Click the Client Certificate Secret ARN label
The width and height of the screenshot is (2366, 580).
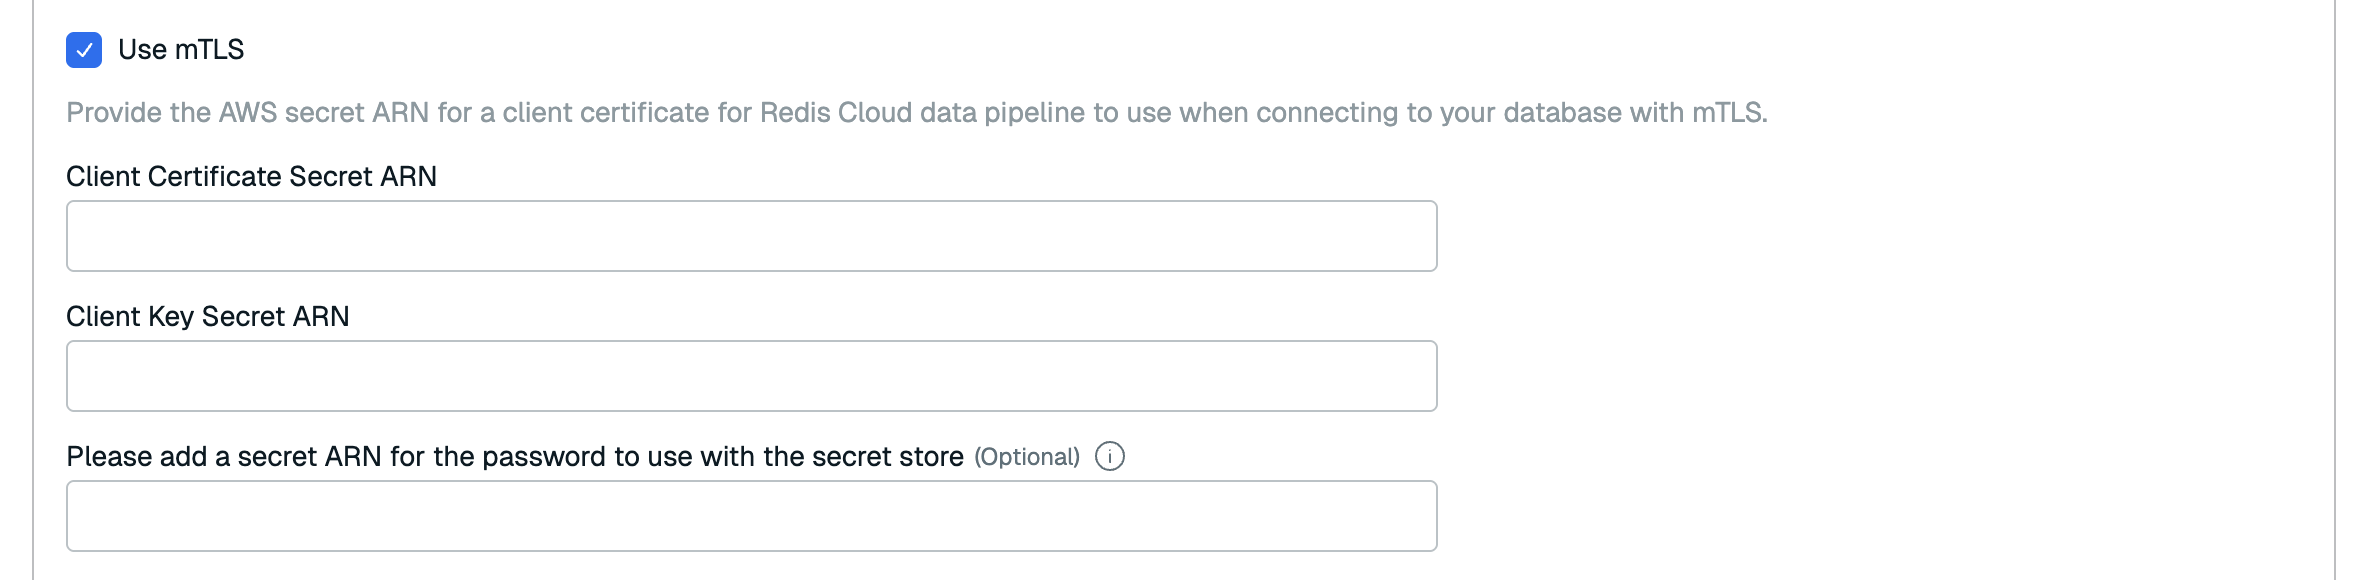[x=251, y=177]
